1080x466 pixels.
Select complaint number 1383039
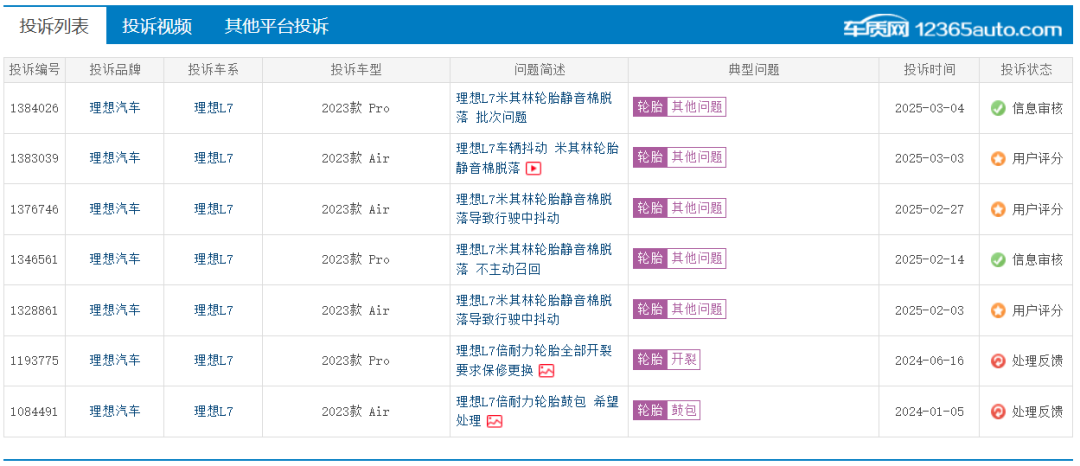click(x=34, y=159)
